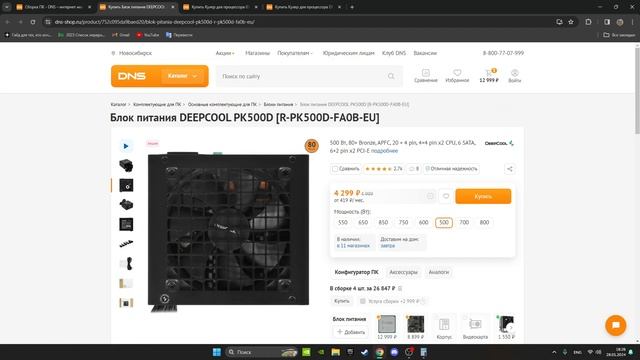
Task: Open the Вакансии menu item
Action: [x=425, y=53]
